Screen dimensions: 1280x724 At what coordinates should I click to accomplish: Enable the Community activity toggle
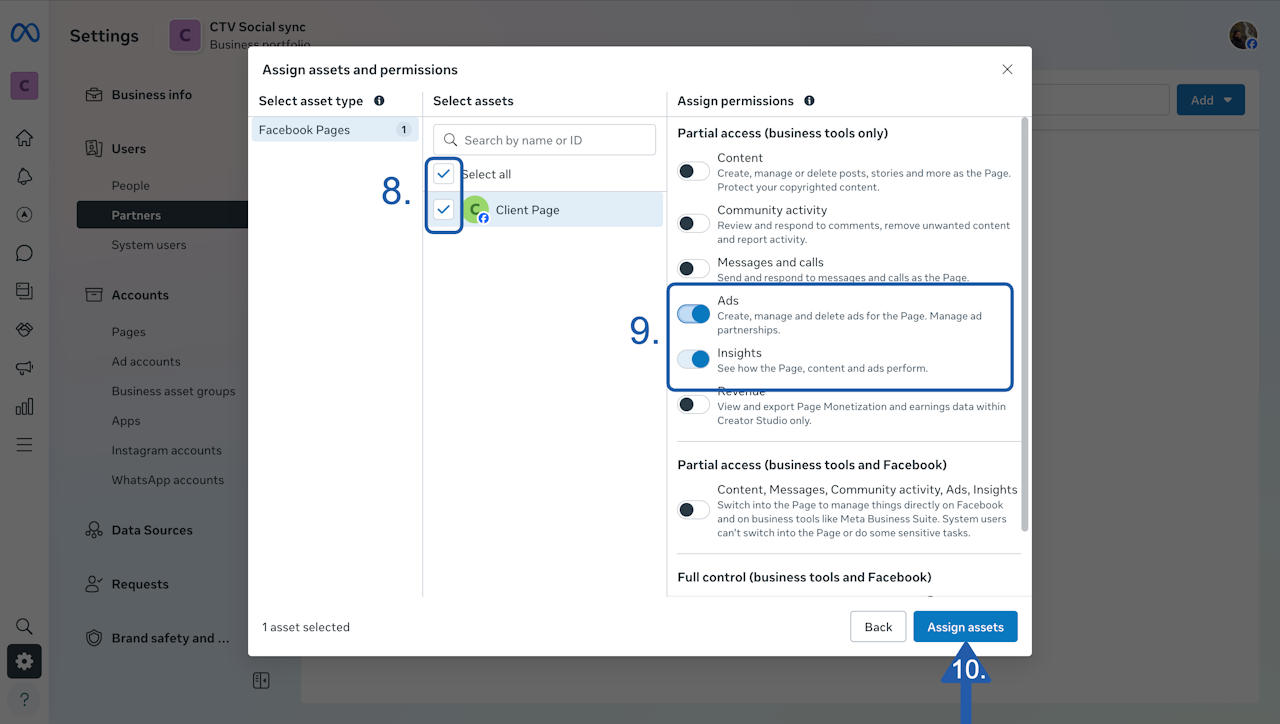click(694, 223)
